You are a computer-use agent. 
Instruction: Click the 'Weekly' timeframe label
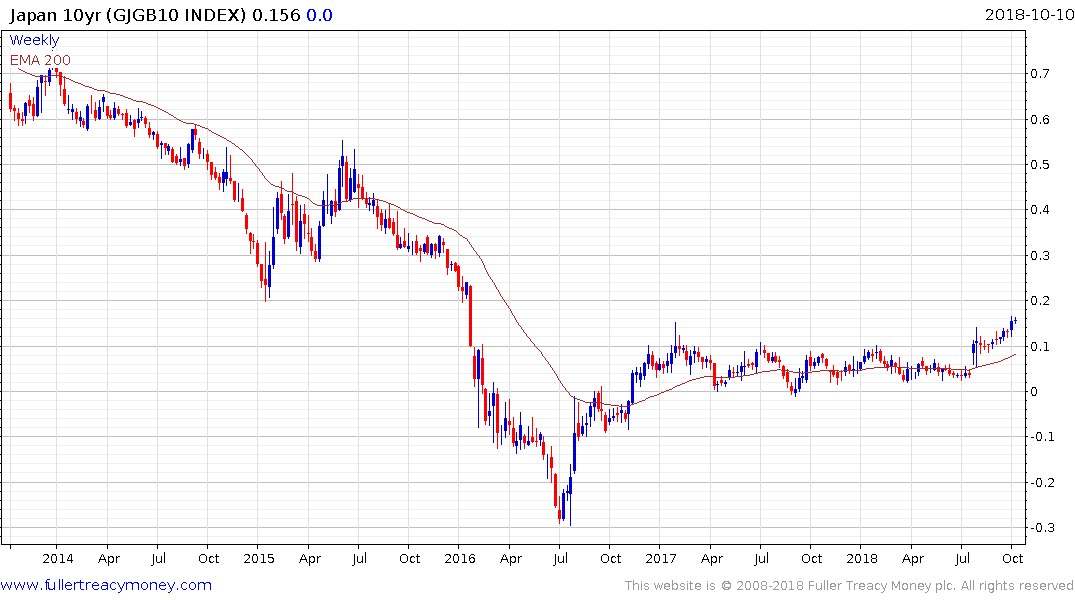pyautogui.click(x=34, y=40)
